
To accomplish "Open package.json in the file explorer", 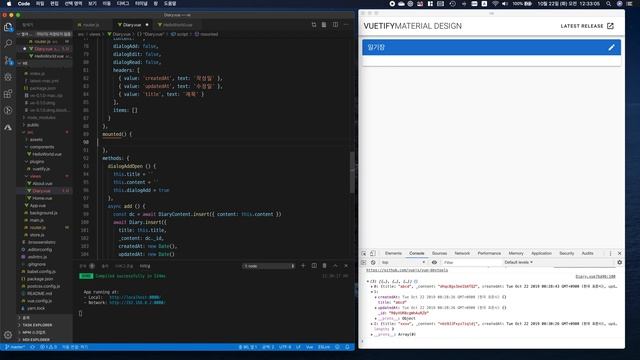I will click(x=40, y=279).
